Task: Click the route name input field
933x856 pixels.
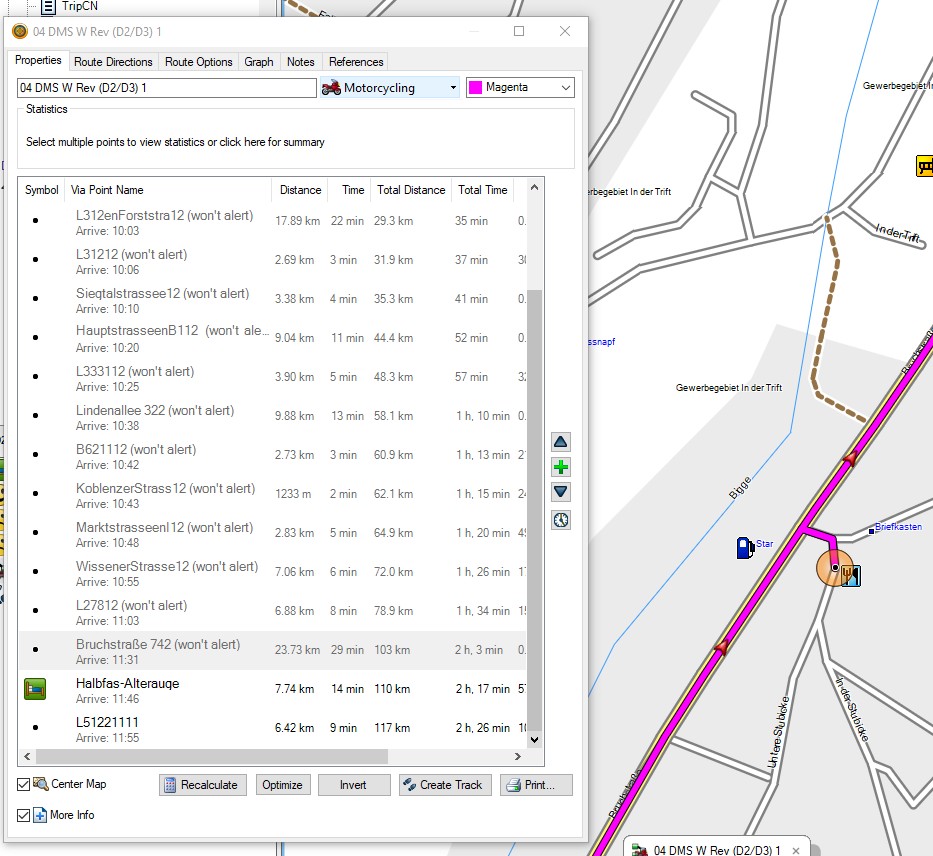Action: tap(166, 88)
